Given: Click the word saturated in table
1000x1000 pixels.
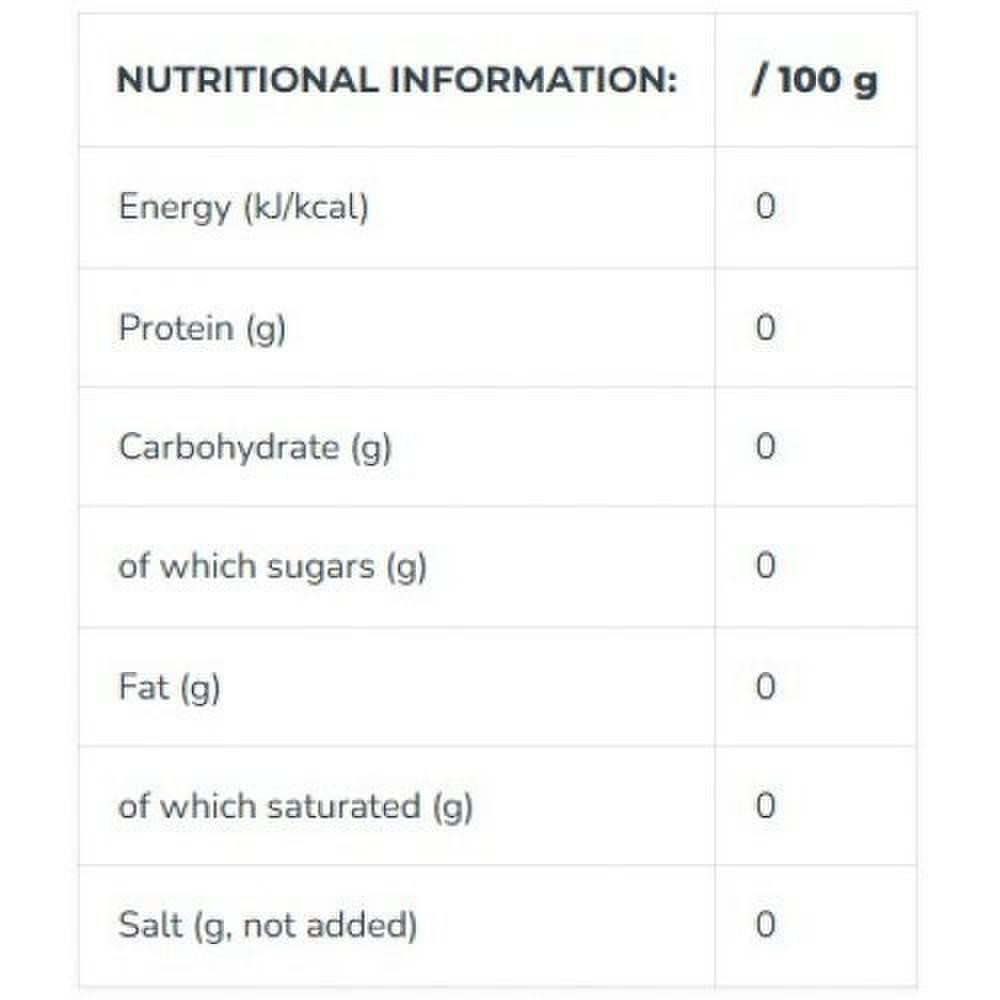Looking at the screenshot, I should tap(344, 806).
